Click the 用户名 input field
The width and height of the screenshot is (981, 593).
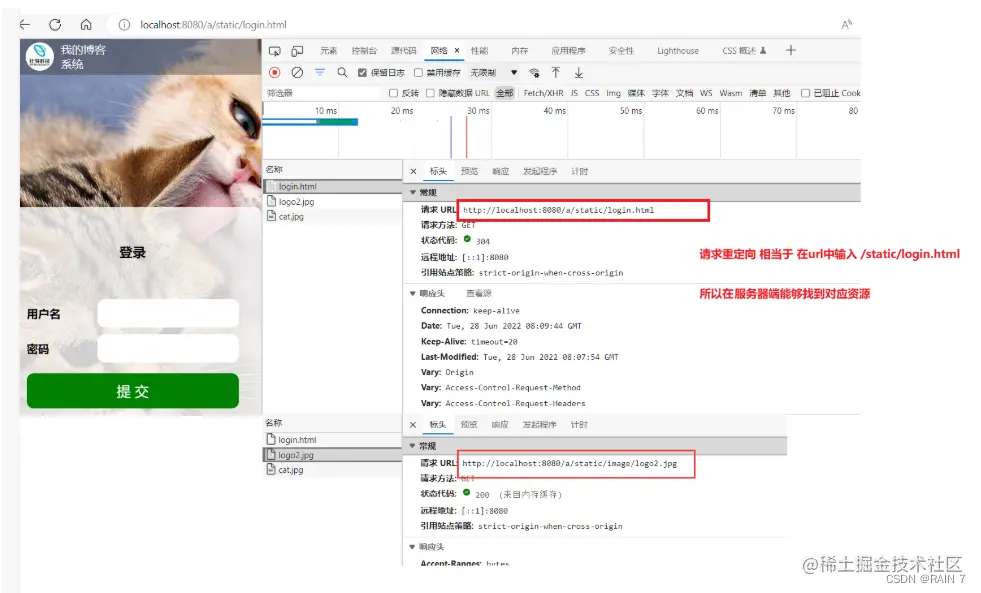168,313
